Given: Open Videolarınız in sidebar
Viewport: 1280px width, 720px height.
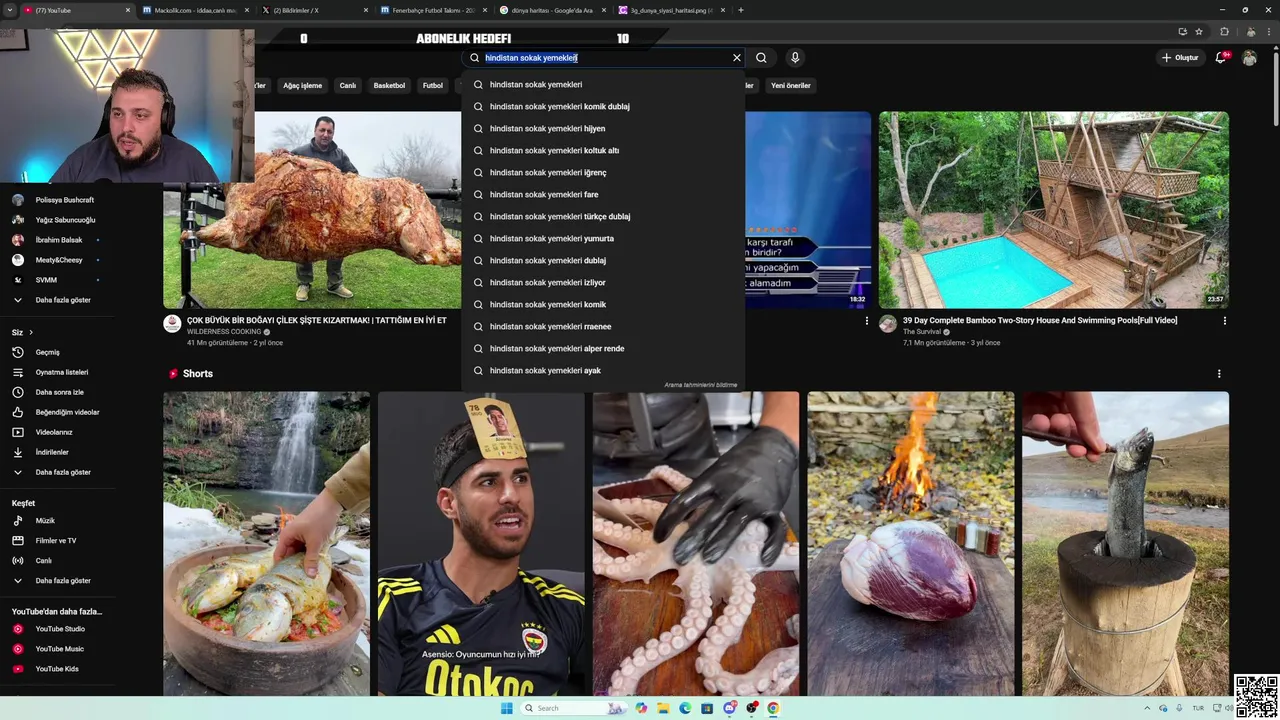Looking at the screenshot, I should 54,432.
